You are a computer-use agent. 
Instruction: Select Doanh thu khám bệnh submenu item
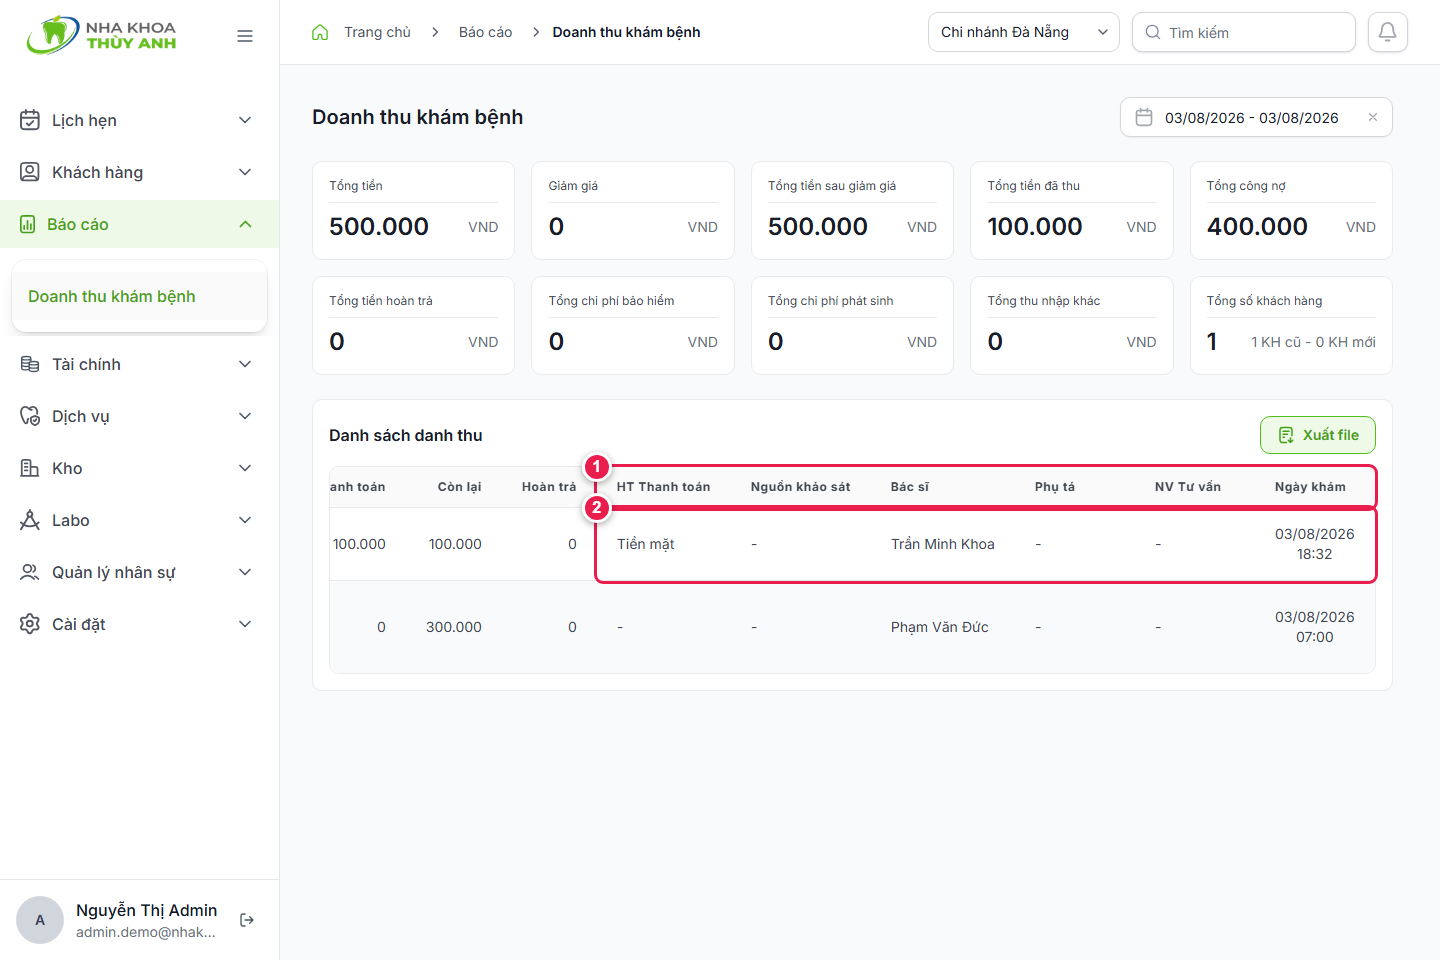(x=139, y=296)
